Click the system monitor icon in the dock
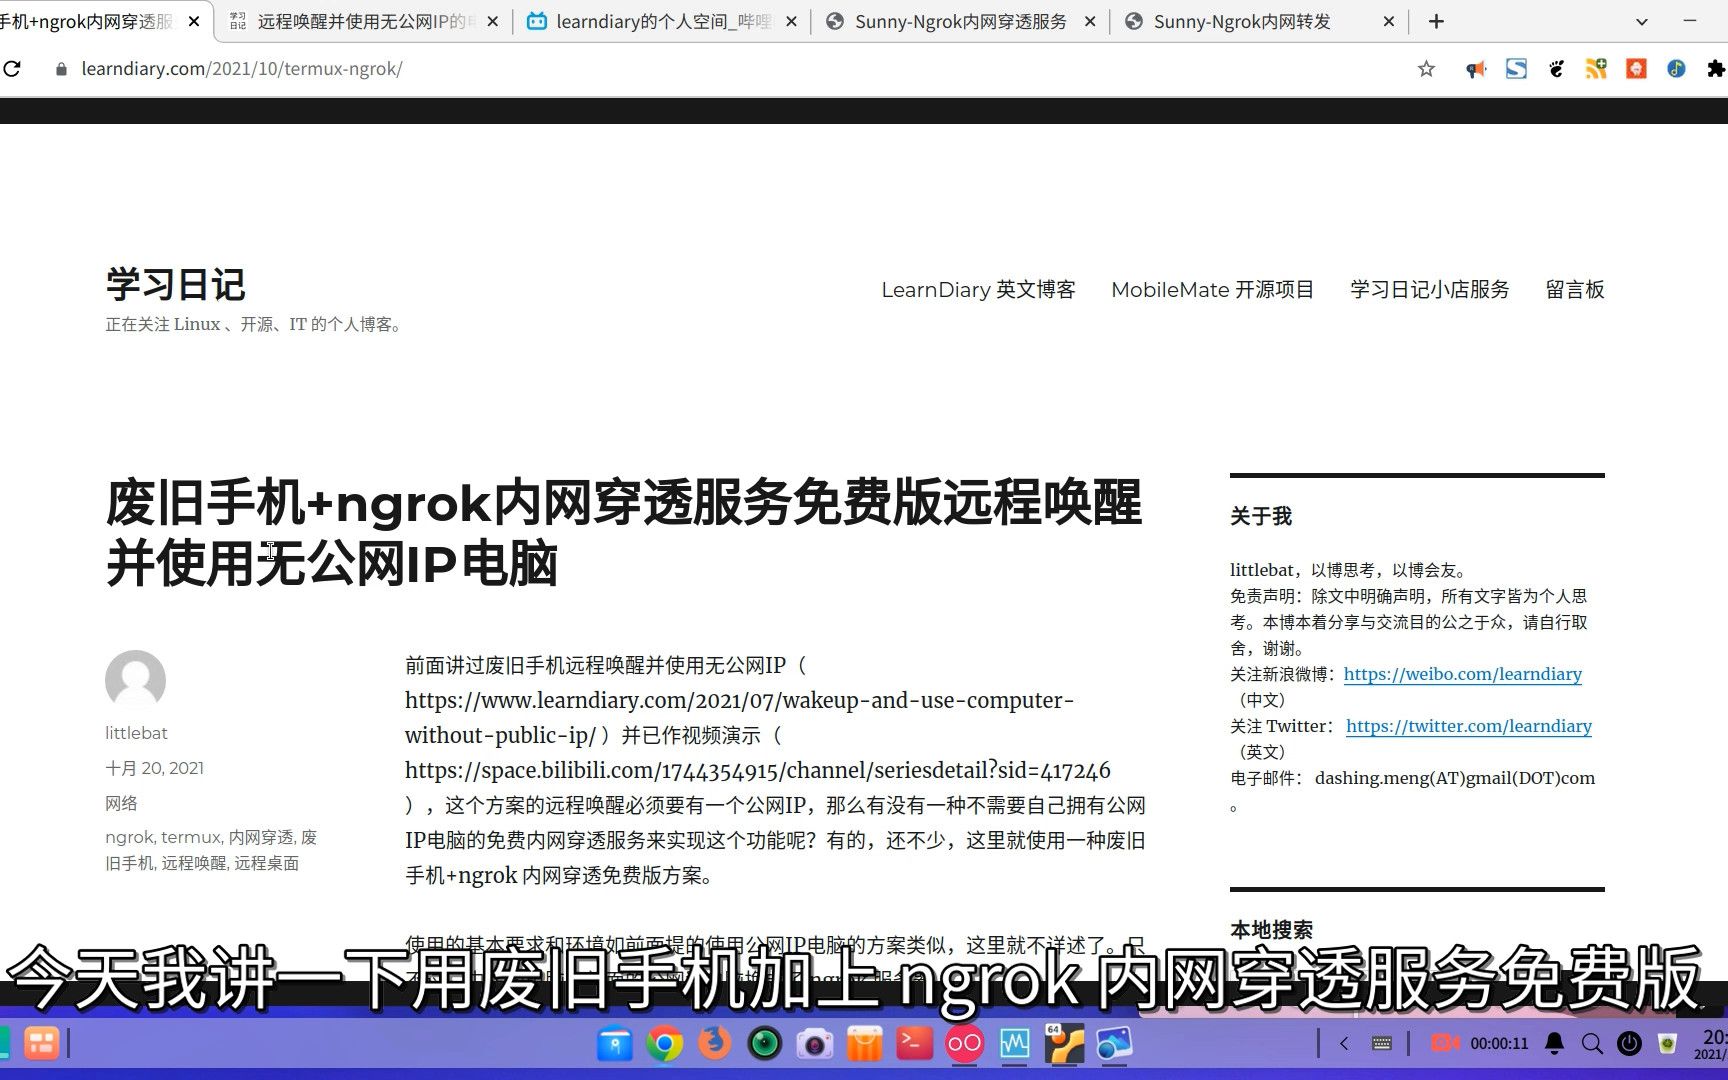Image resolution: width=1728 pixels, height=1080 pixels. click(1014, 1044)
